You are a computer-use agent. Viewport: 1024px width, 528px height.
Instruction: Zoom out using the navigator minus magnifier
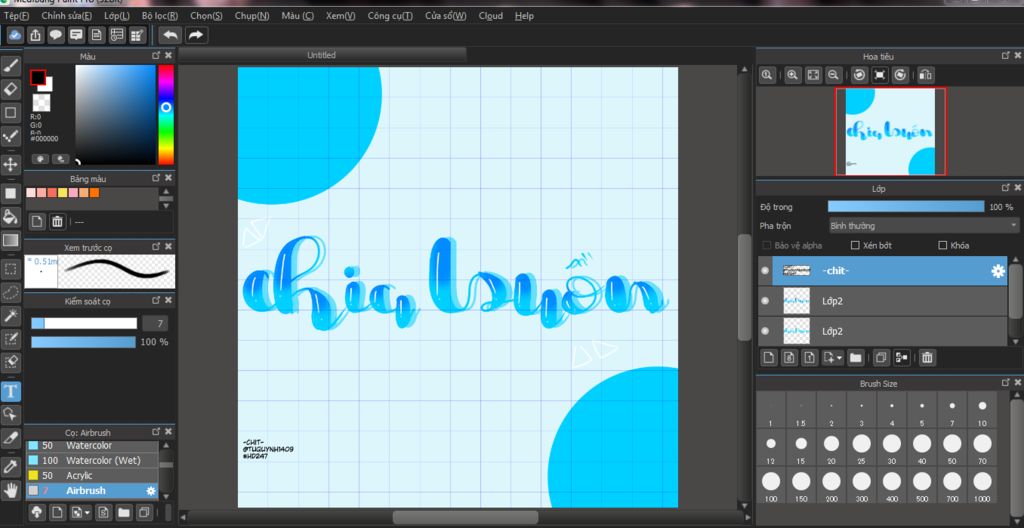833,75
